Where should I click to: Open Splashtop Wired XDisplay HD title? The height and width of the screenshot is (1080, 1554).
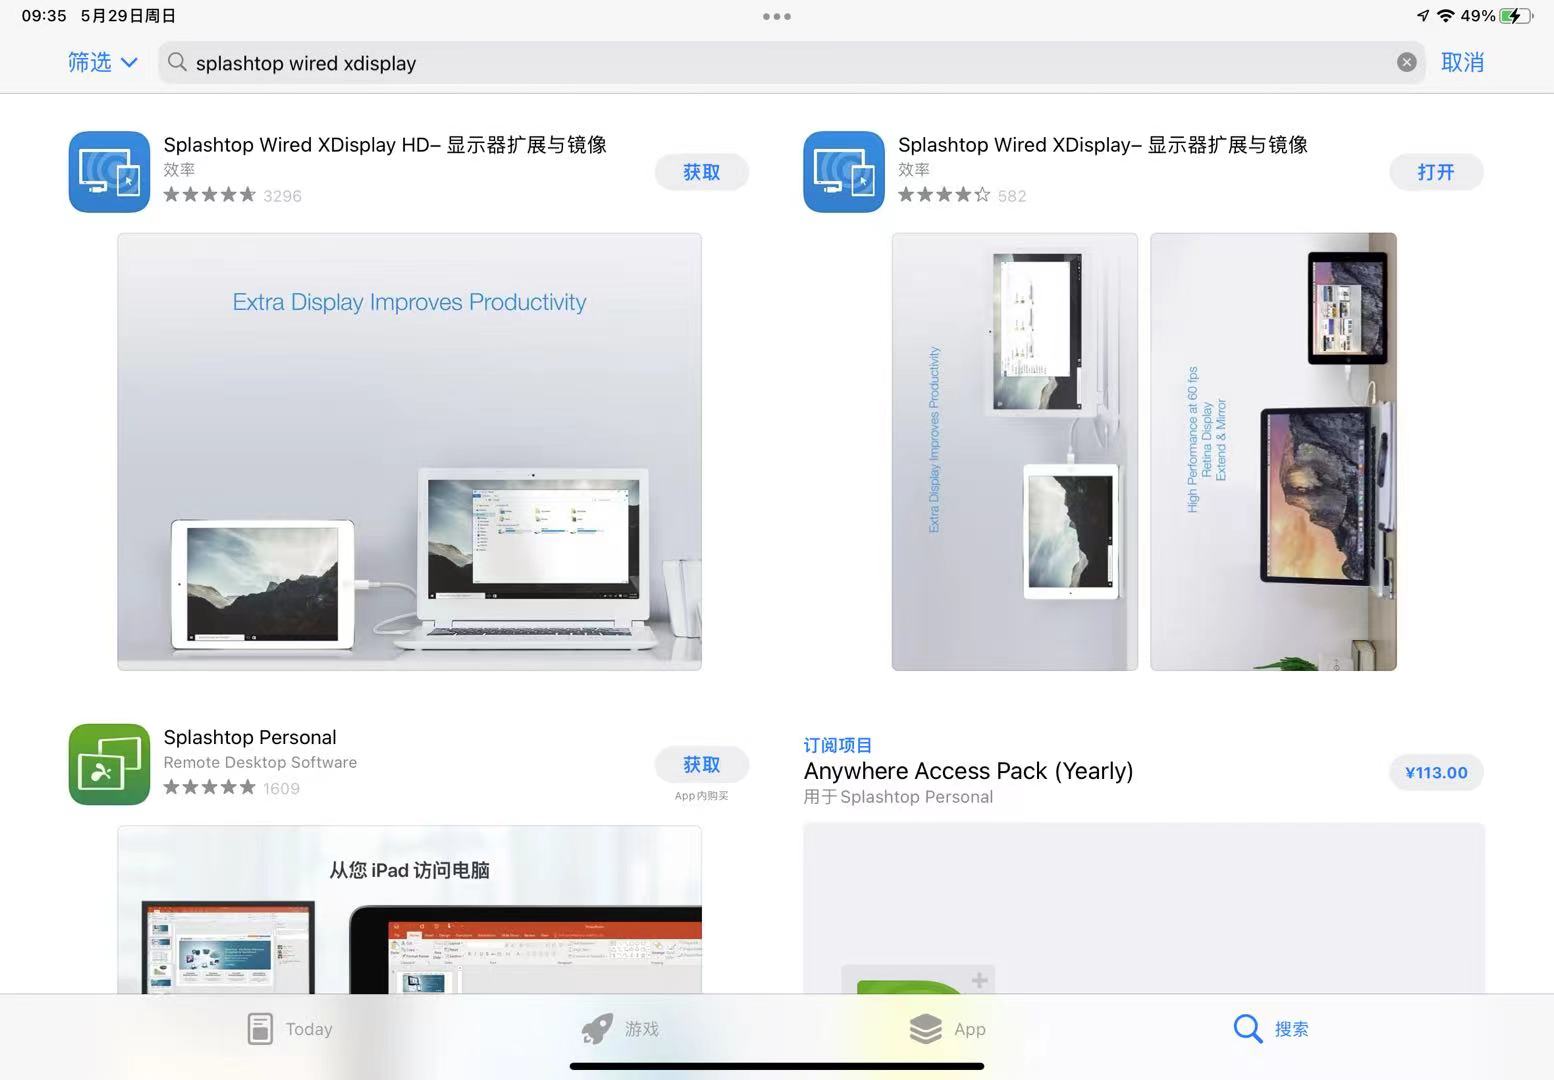tap(385, 144)
